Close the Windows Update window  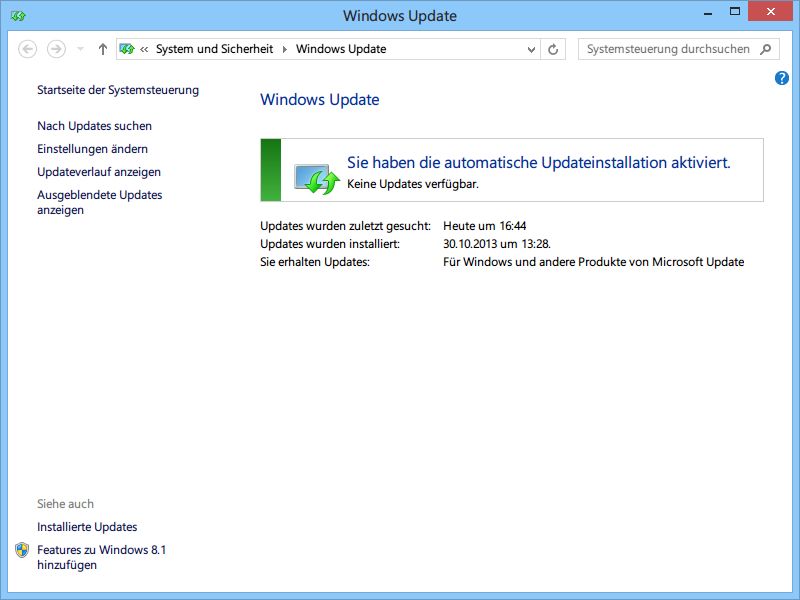pyautogui.click(x=770, y=11)
